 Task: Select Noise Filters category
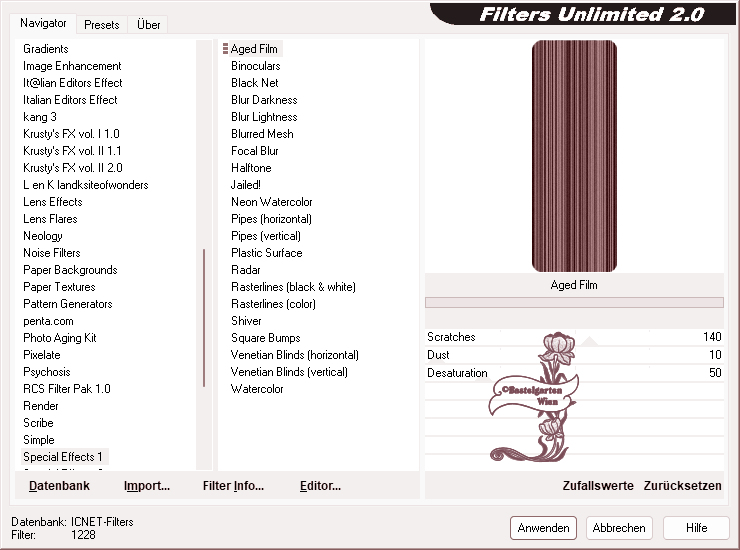pyautogui.click(x=52, y=253)
